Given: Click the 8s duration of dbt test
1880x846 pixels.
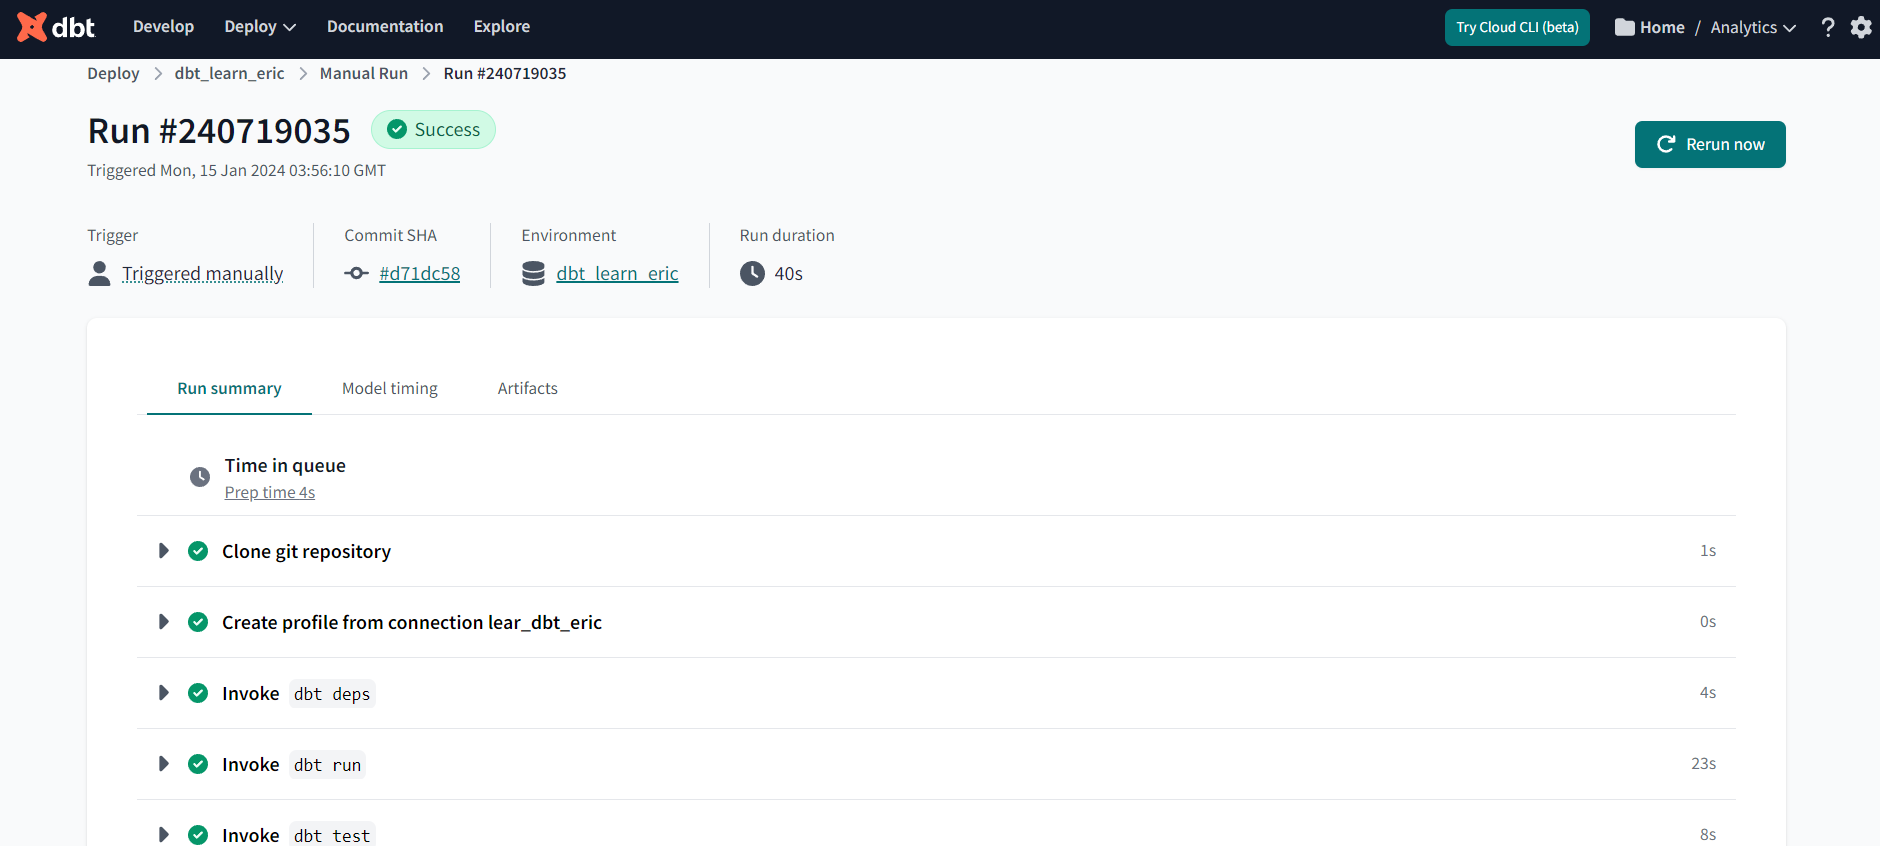Looking at the screenshot, I should 1708,834.
